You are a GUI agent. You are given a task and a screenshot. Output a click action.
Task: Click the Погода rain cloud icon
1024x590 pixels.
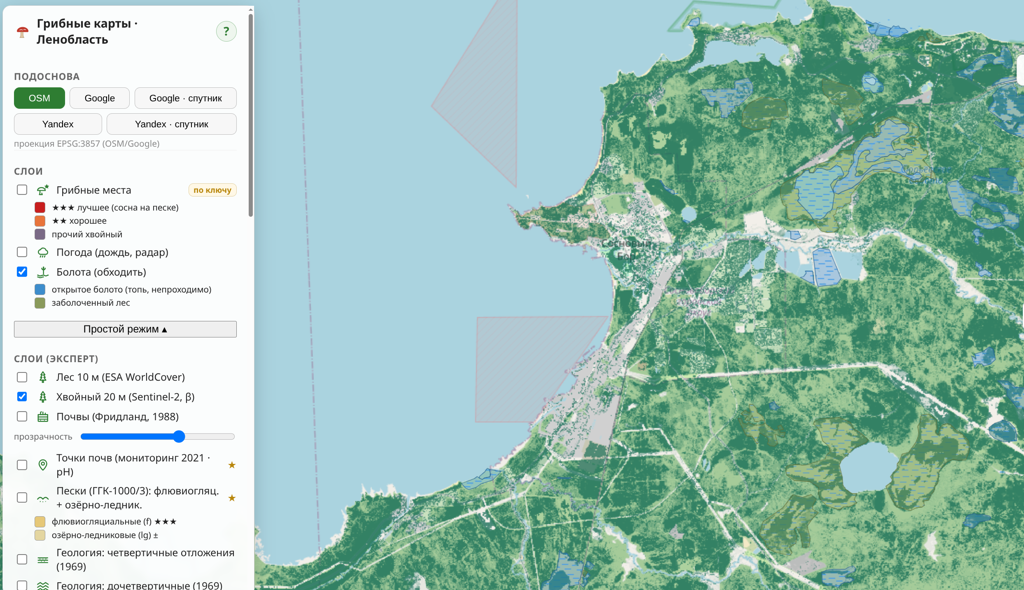pyautogui.click(x=42, y=252)
